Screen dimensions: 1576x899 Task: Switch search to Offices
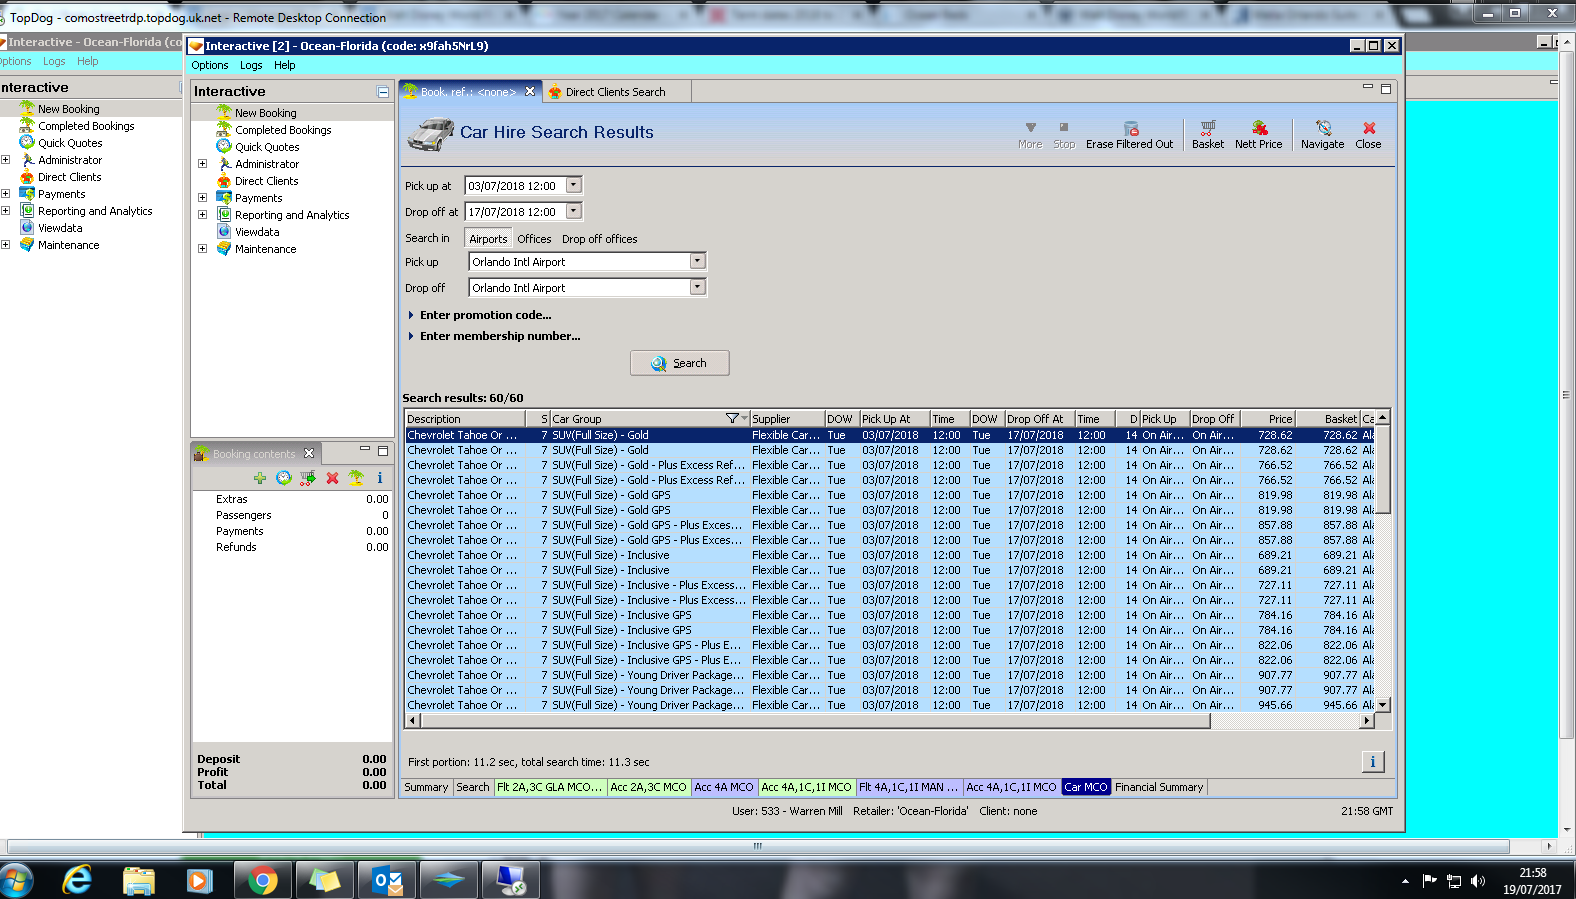coord(534,239)
